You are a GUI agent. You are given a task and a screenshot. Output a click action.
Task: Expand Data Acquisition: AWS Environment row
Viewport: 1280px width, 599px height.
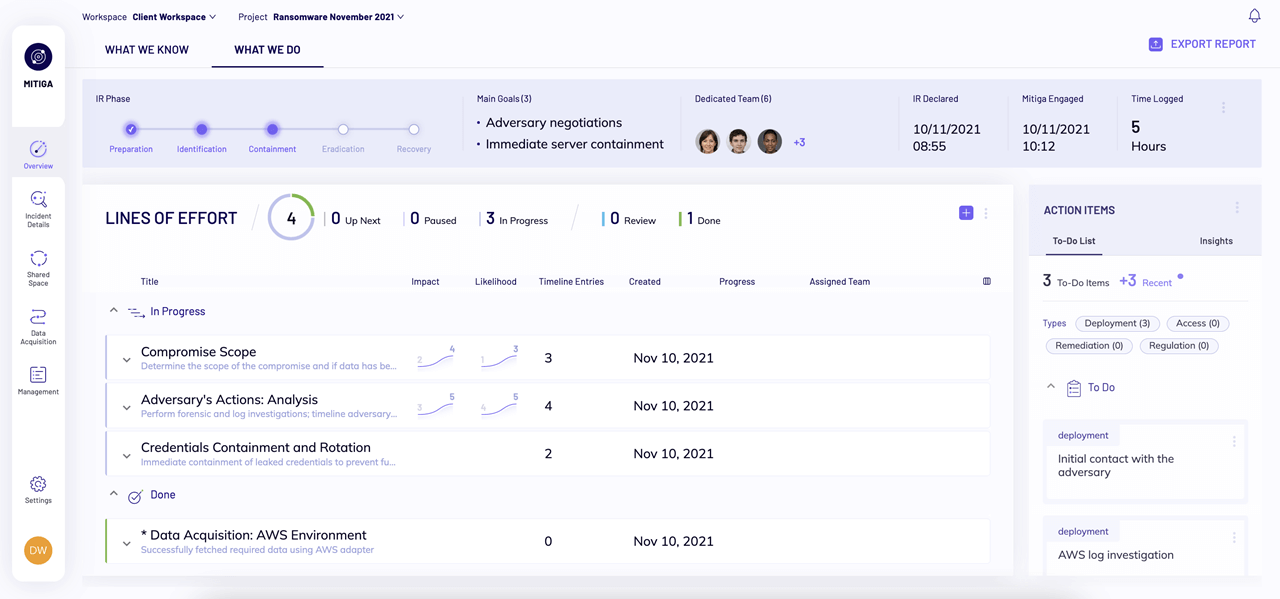pos(127,544)
